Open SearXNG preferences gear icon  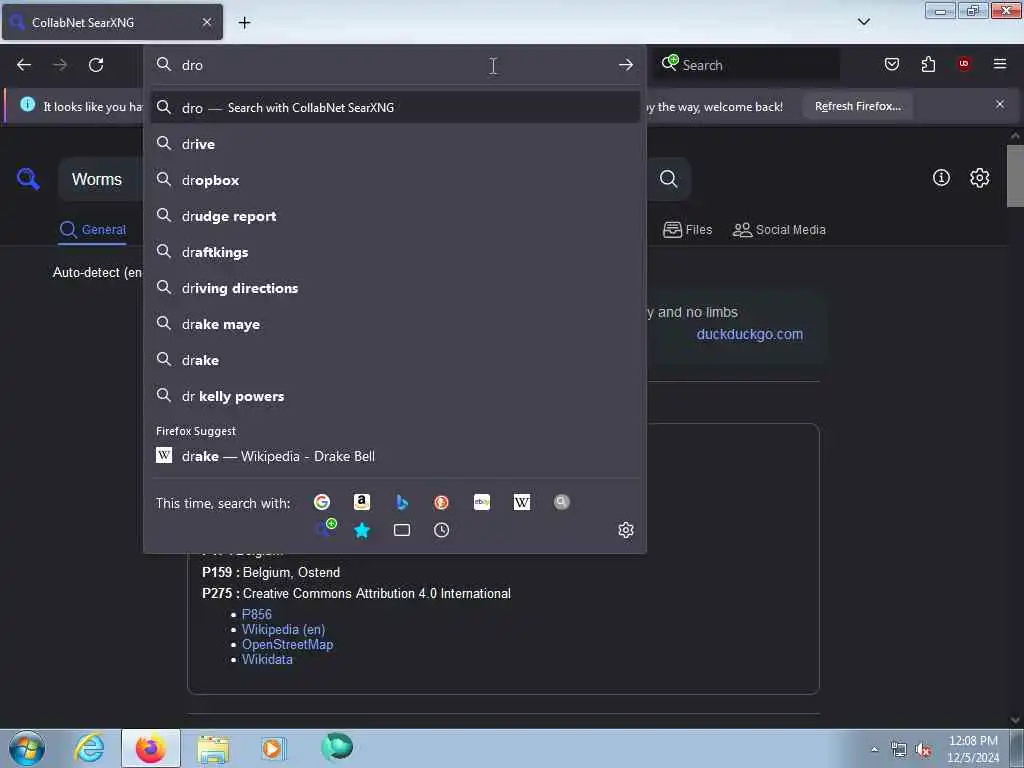coord(980,178)
